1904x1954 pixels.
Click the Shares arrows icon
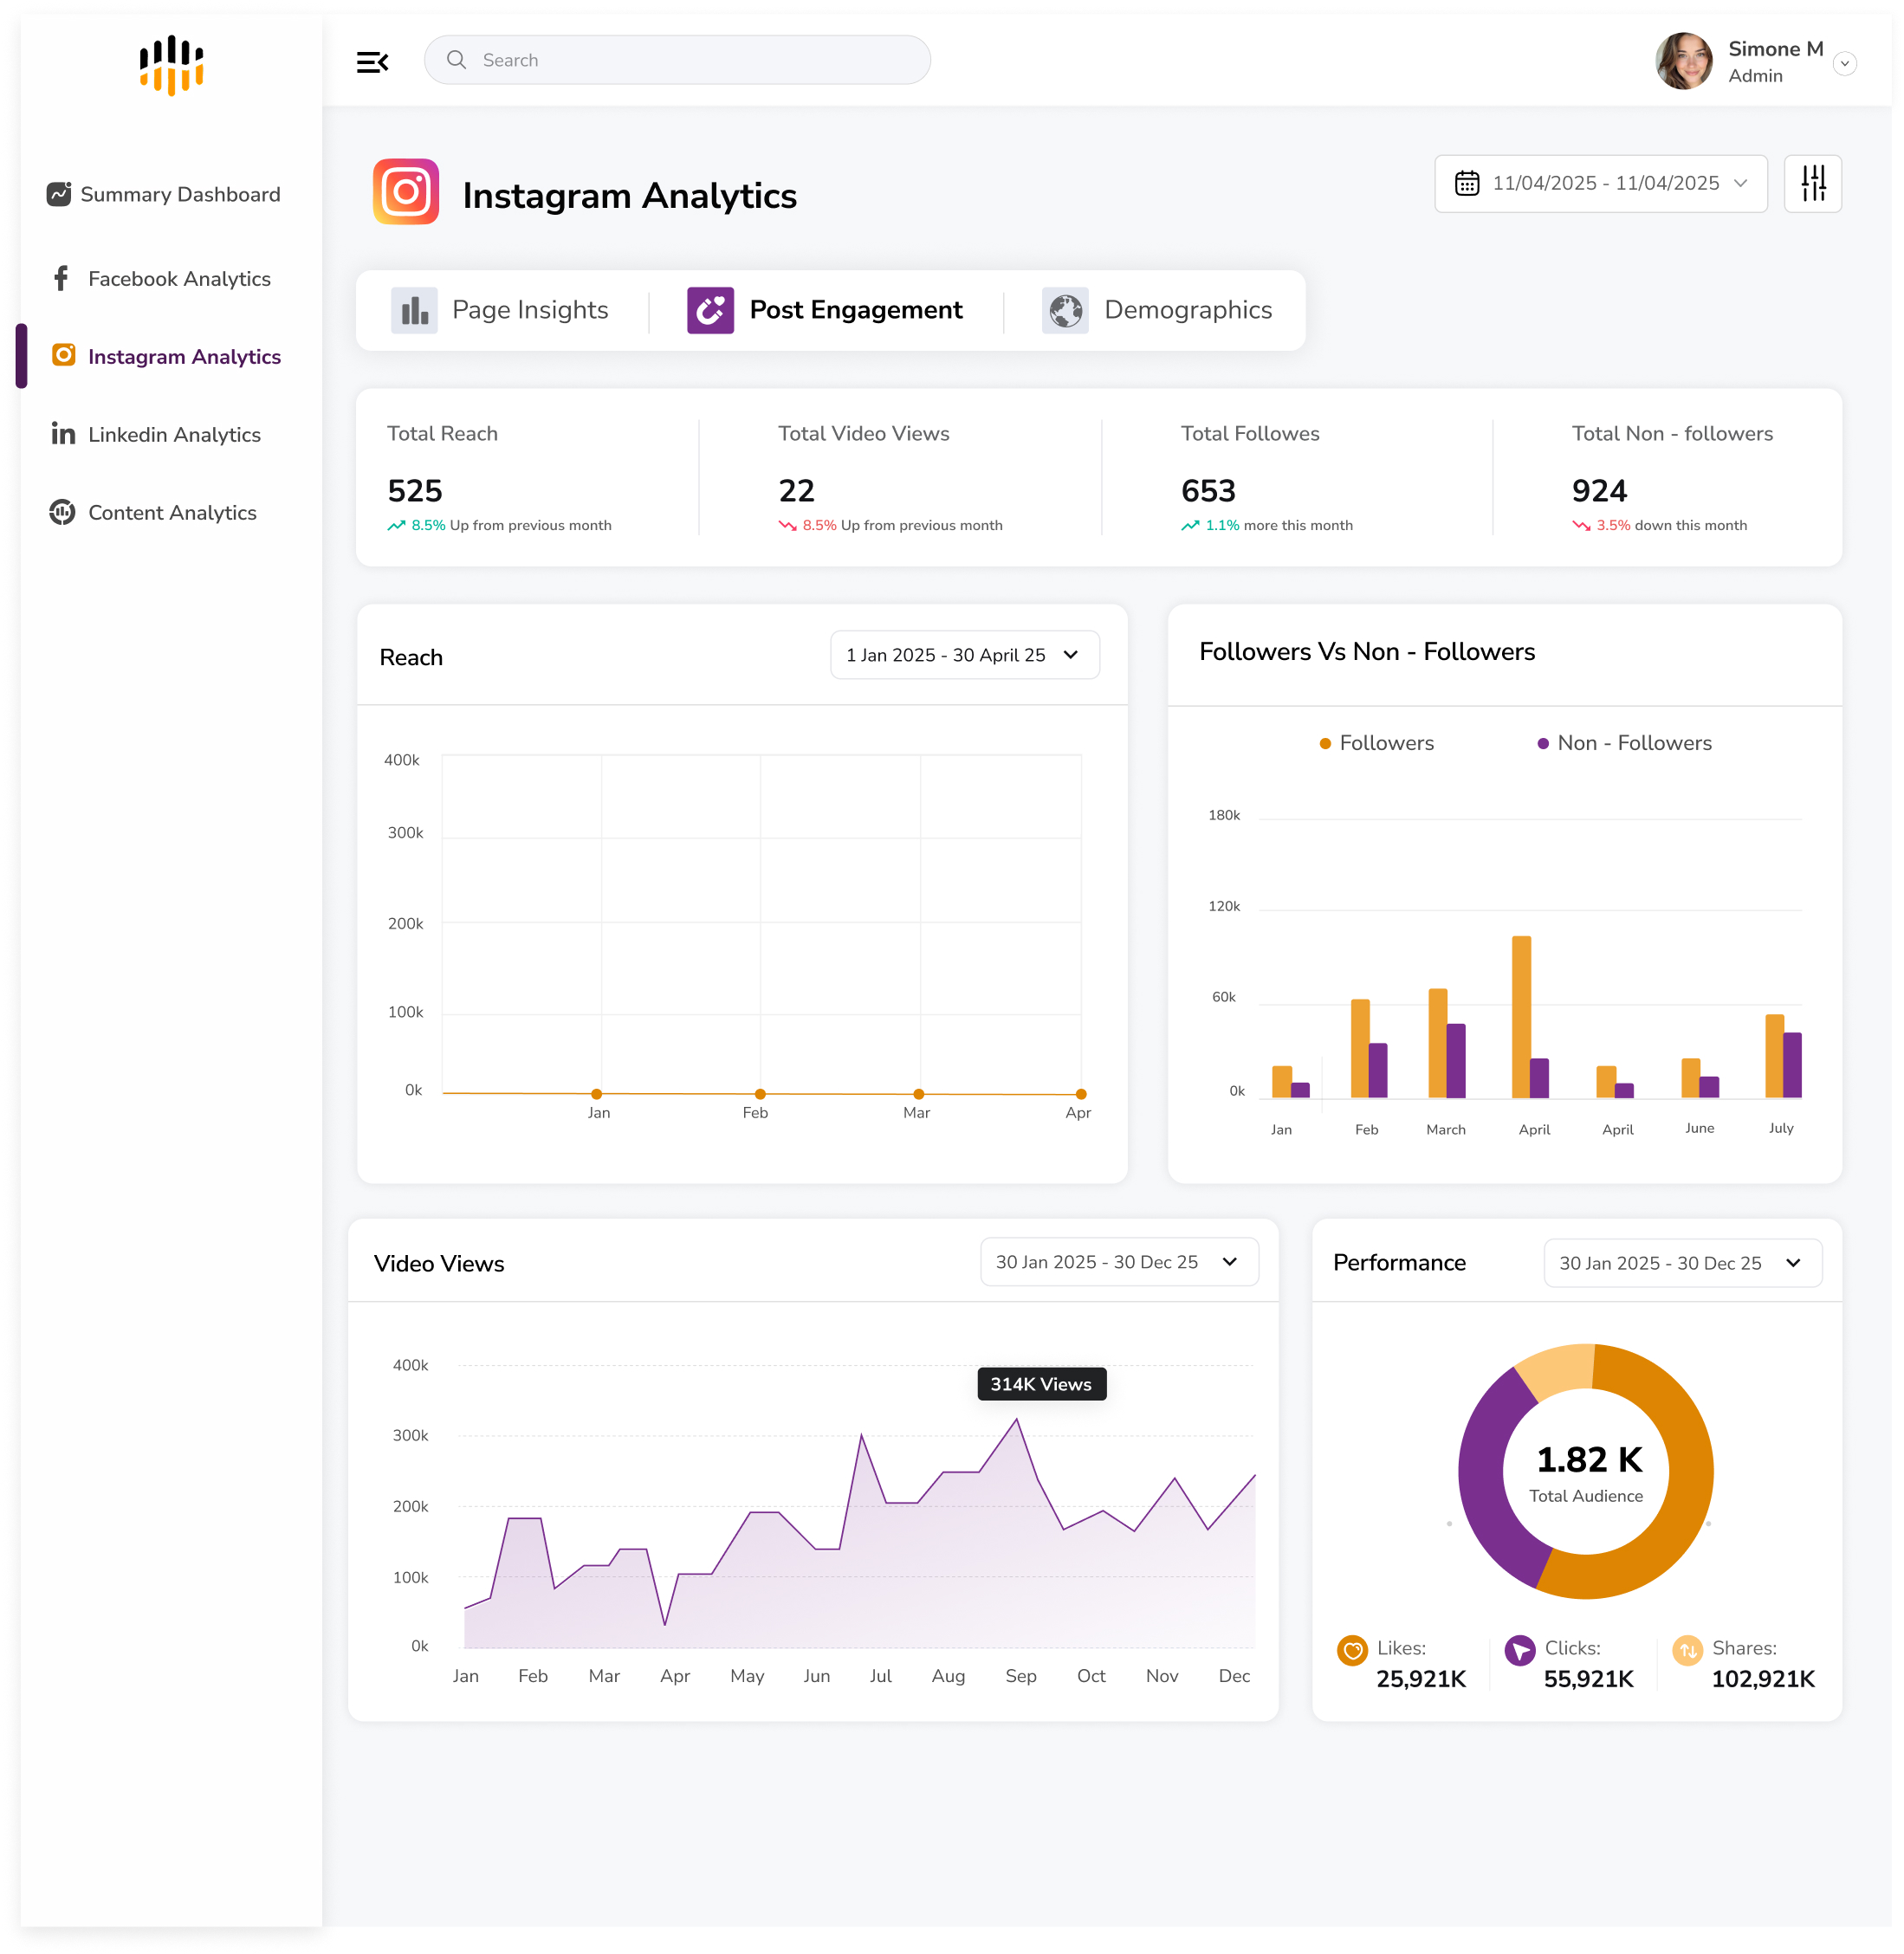1687,1650
